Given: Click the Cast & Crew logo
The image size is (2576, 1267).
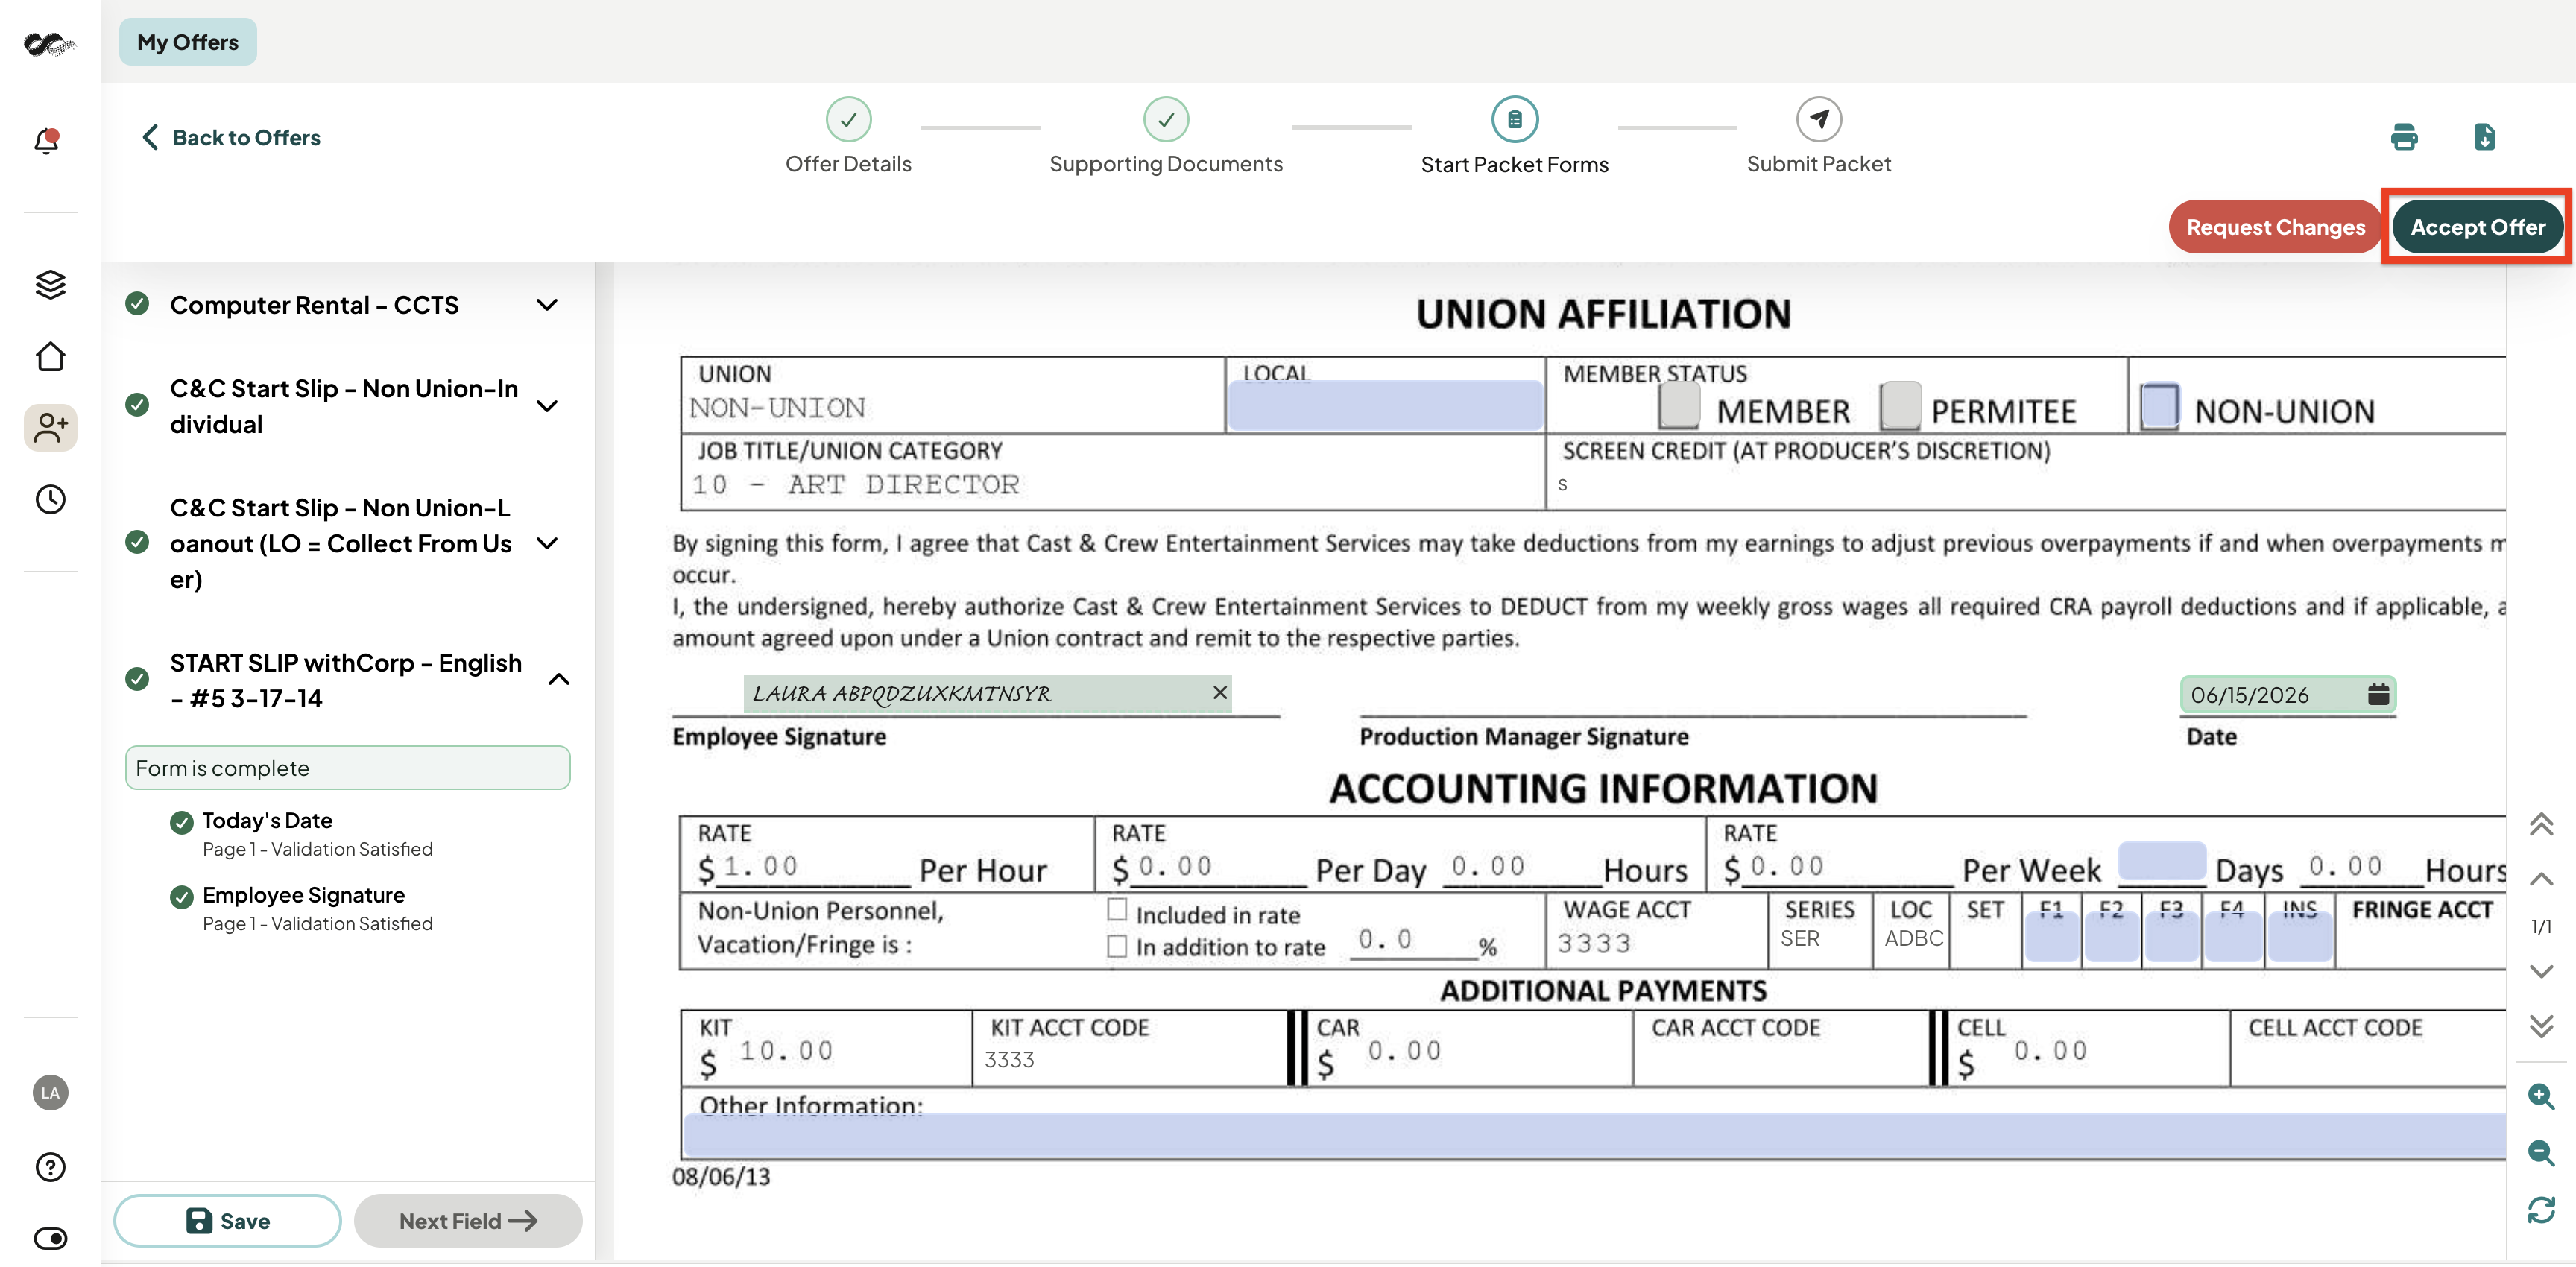Looking at the screenshot, I should click(49, 43).
